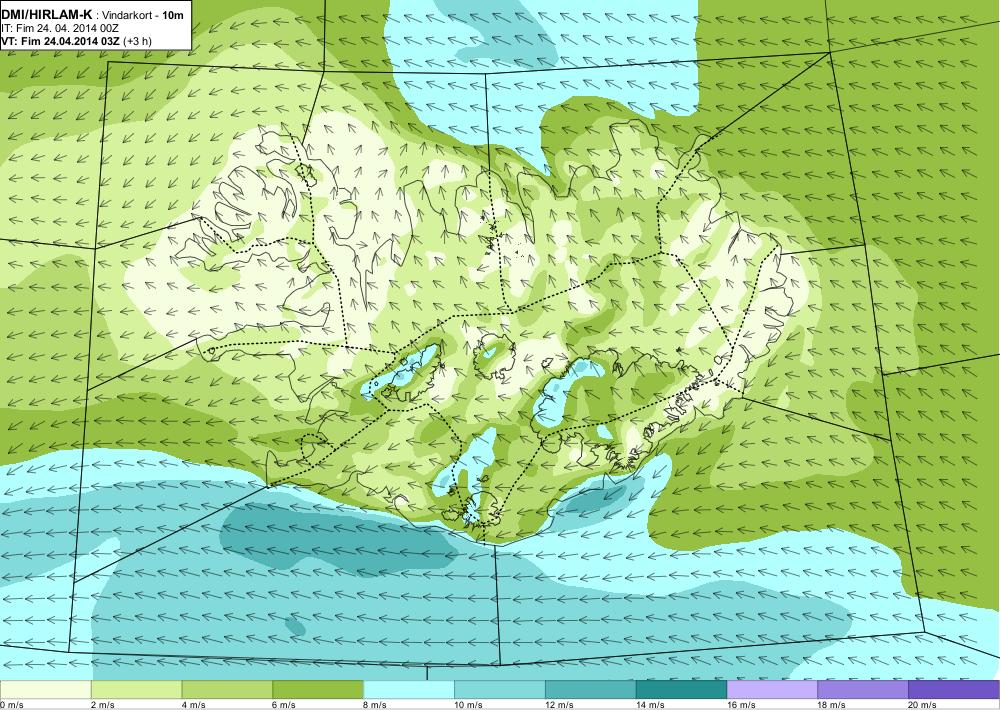Click the "12 m/s" legend label

(560, 705)
